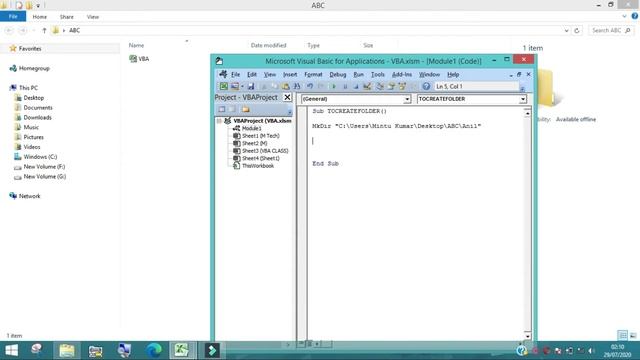This screenshot has height=360, width=640.
Task: Open the (General) object dropdown
Action: coord(407,99)
